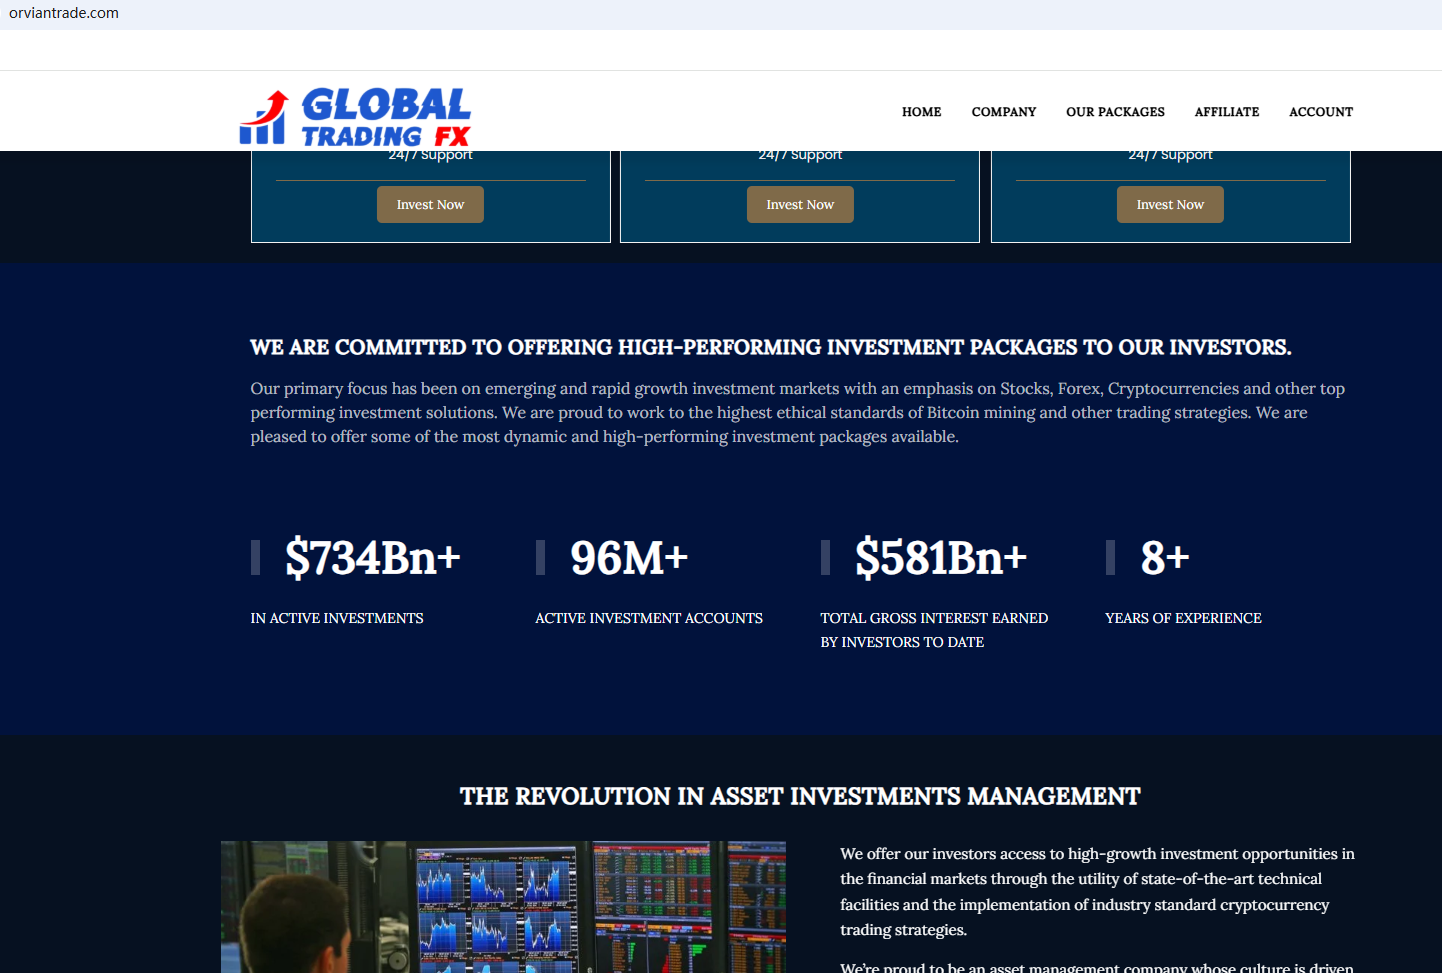Click the ACTIVE INVESTMENT ACCOUNTS label
This screenshot has height=973, width=1442.
click(x=648, y=618)
